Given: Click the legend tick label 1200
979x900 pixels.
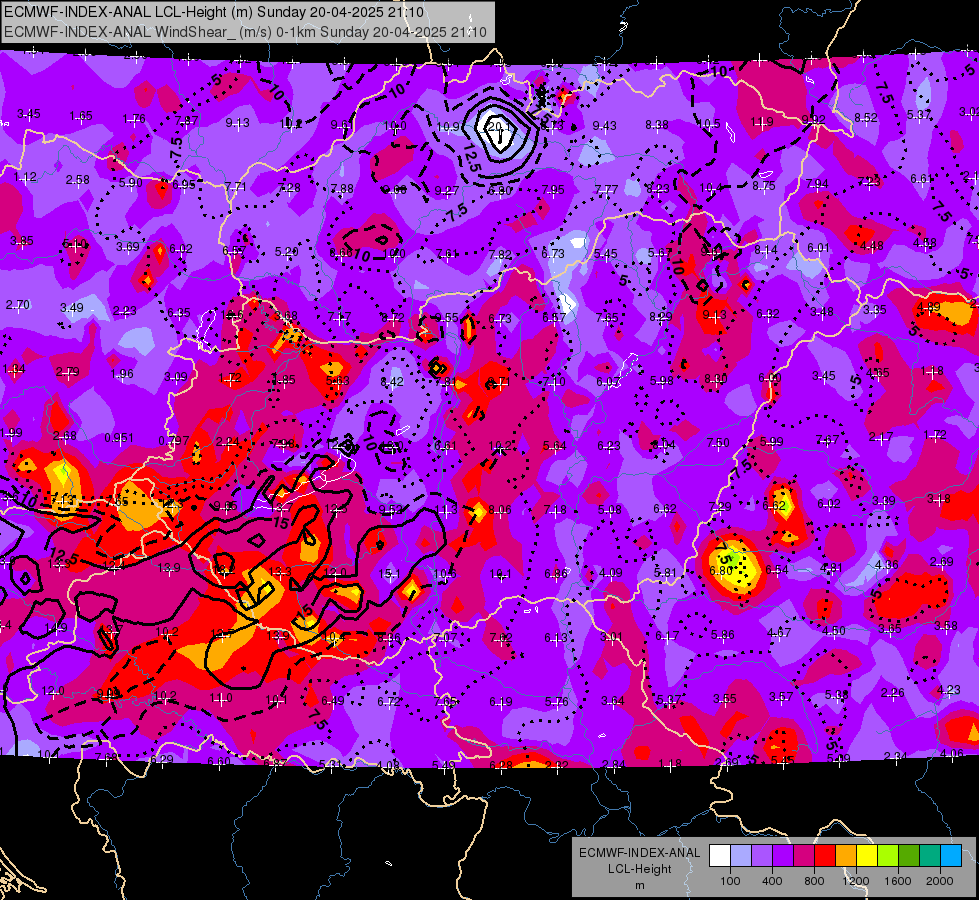Looking at the screenshot, I should point(856,881).
